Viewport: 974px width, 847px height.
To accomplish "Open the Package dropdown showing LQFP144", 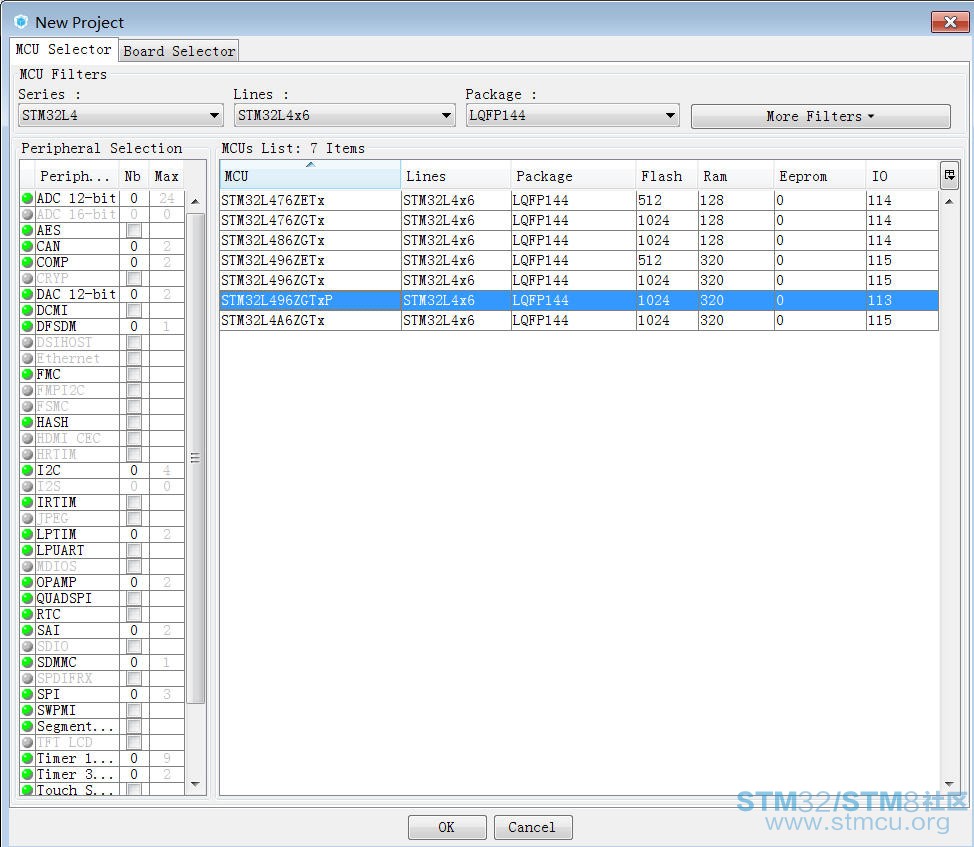I will 573,116.
